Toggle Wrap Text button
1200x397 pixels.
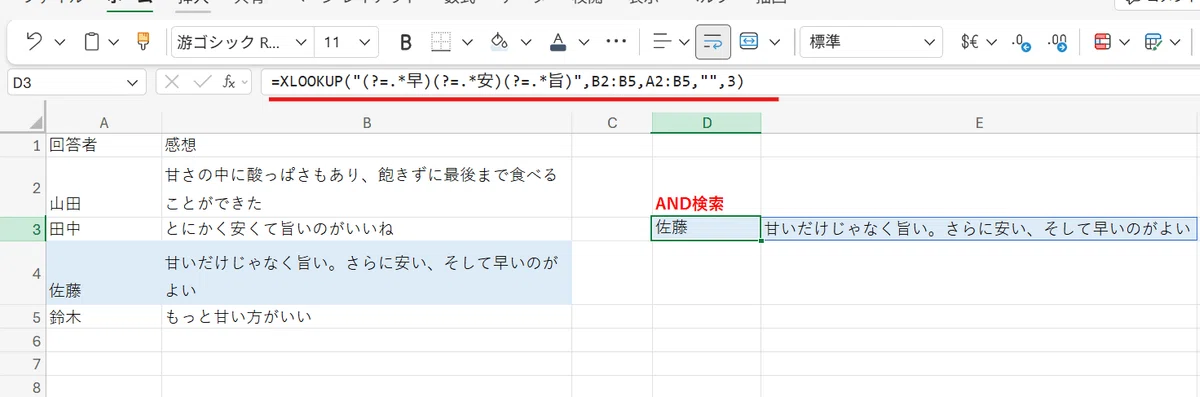[x=714, y=42]
